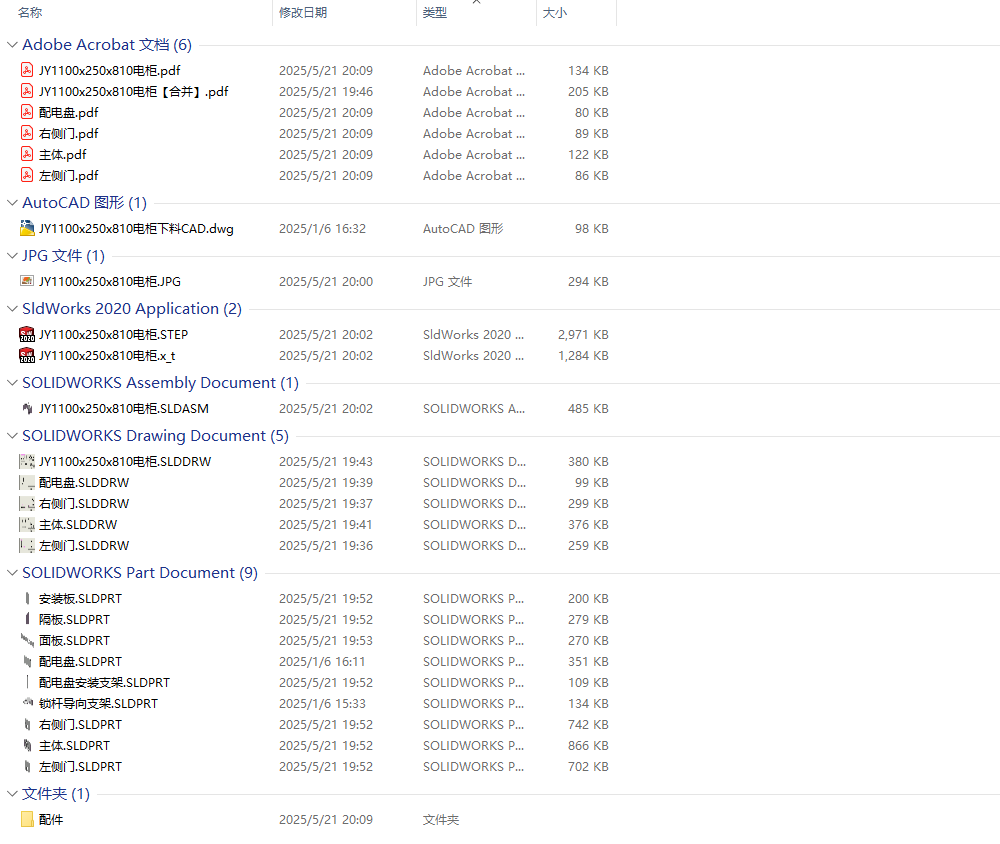This screenshot has width=1000, height=844.
Task: Click the AutoCAD 图形 type cell of the dwg file
Action: (463, 228)
